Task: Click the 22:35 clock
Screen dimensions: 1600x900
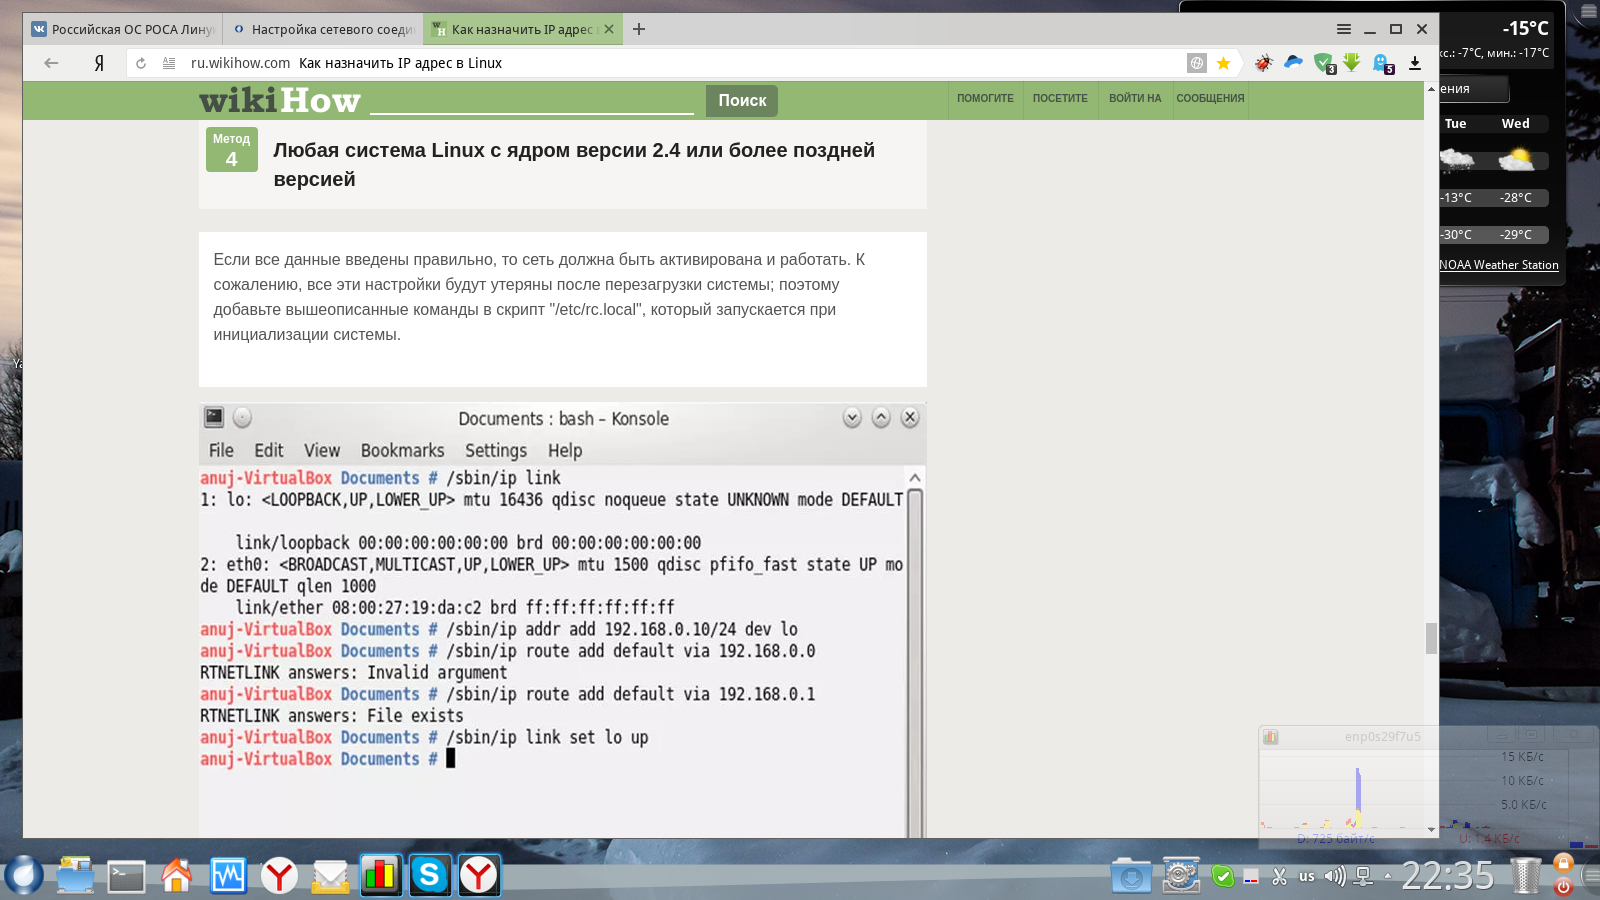Action: pos(1448,877)
